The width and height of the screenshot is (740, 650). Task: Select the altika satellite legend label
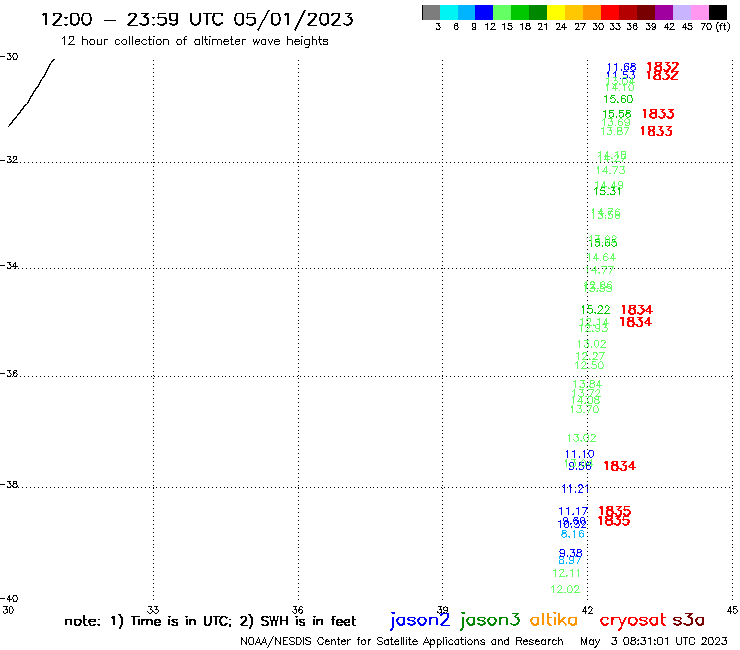[554, 619]
